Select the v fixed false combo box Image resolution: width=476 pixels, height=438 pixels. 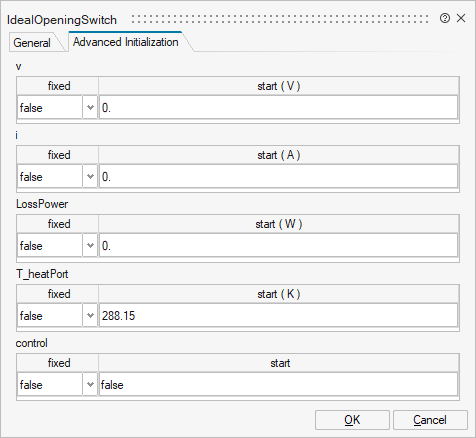(x=57, y=107)
